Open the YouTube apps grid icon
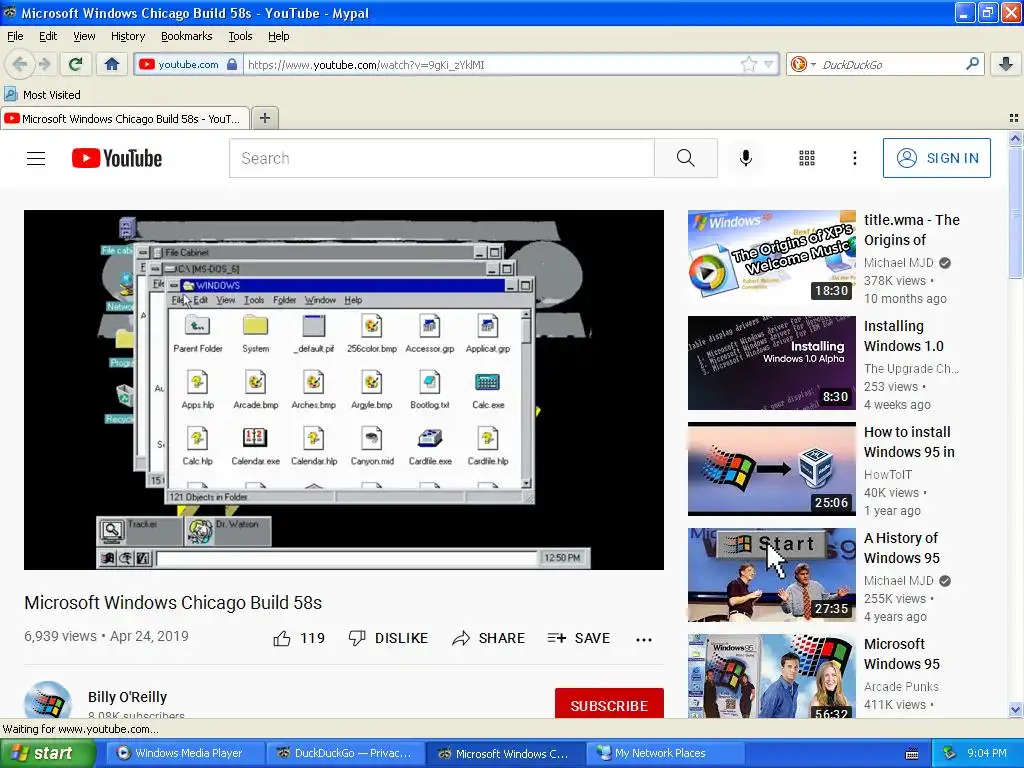 (807, 158)
